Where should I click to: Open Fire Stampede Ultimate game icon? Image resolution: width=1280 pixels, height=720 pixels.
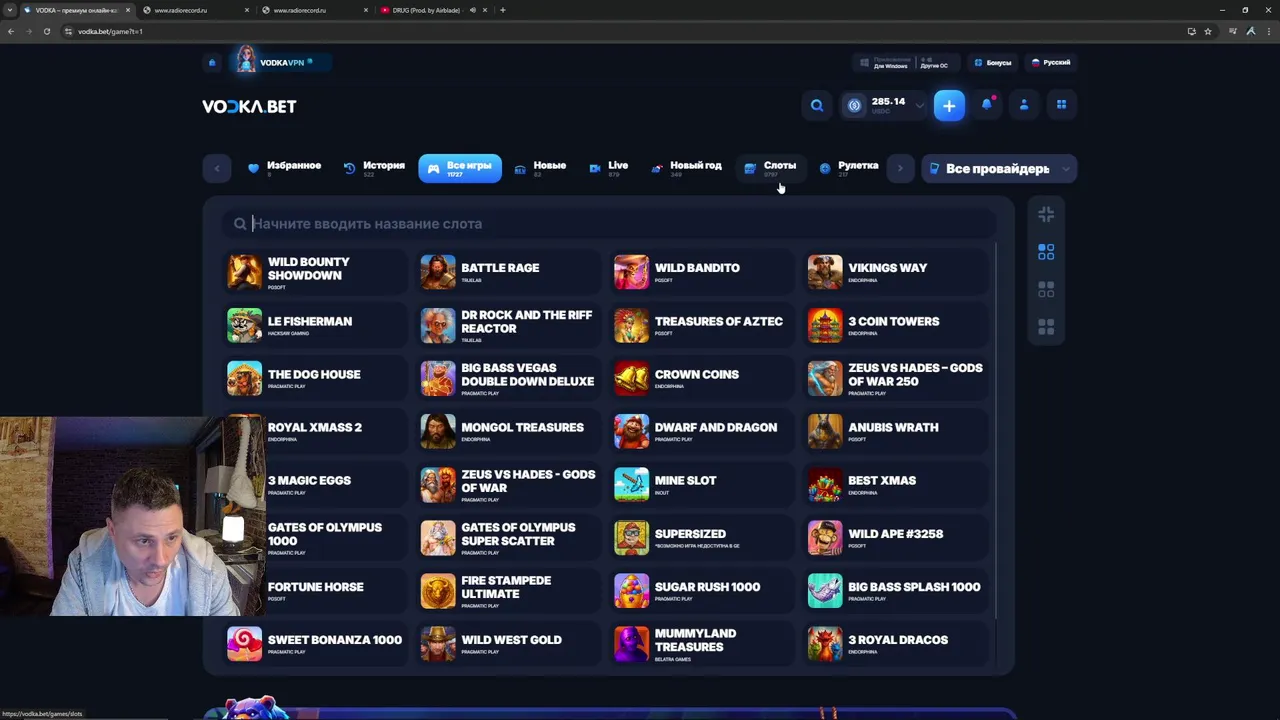438,590
